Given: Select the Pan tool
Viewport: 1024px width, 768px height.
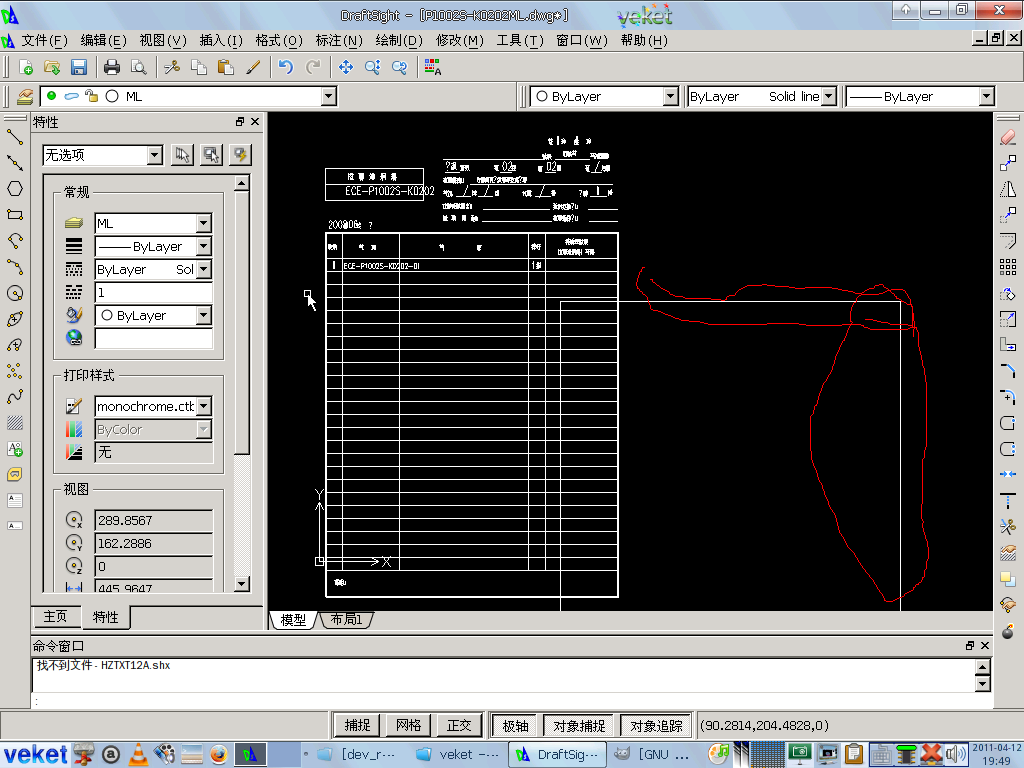Looking at the screenshot, I should pos(345,67).
